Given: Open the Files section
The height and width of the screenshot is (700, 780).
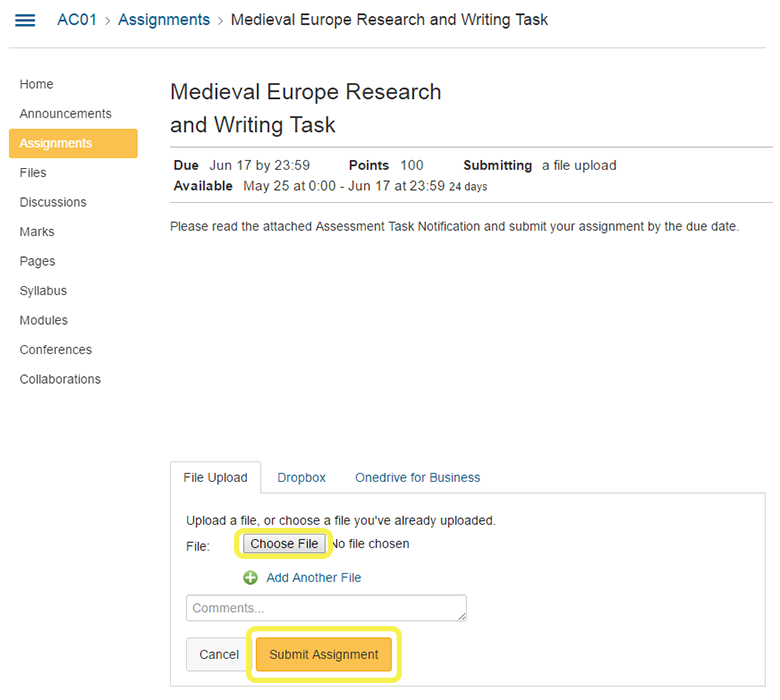Looking at the screenshot, I should [x=33, y=173].
